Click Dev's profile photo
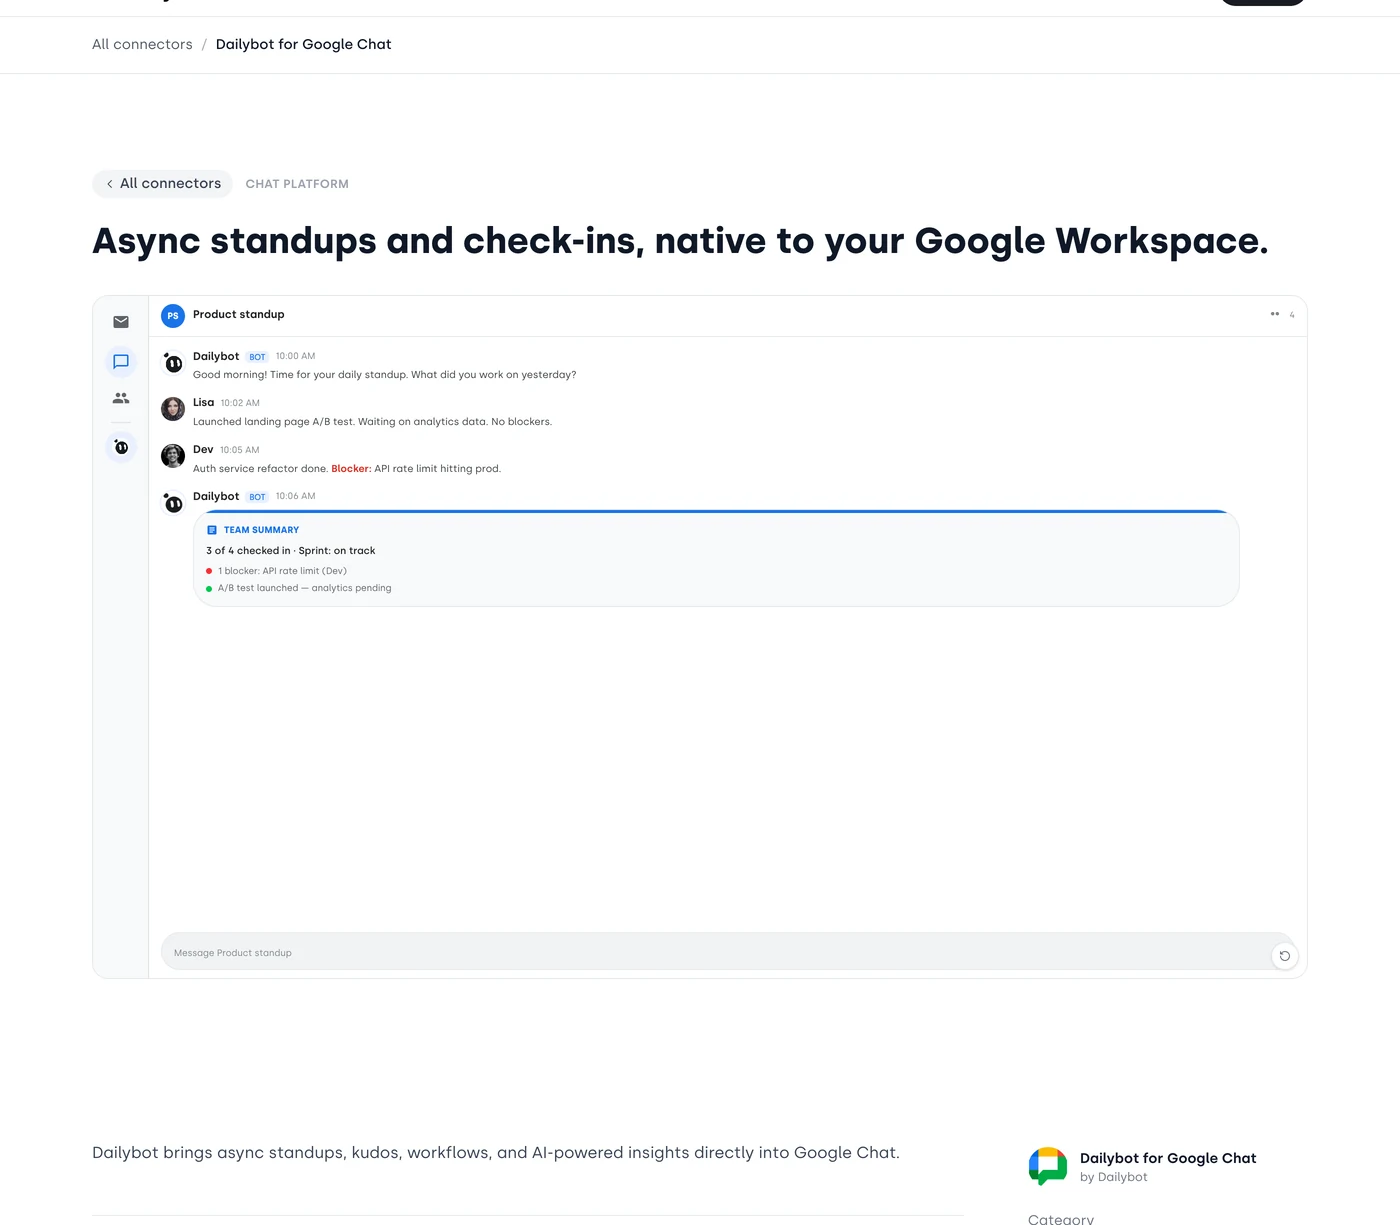1400x1225 pixels. [x=173, y=456]
